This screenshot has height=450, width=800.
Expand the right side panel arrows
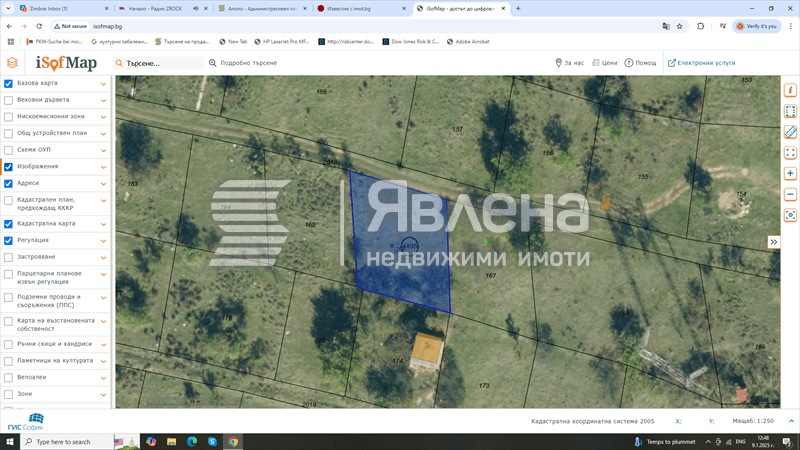[773, 242]
